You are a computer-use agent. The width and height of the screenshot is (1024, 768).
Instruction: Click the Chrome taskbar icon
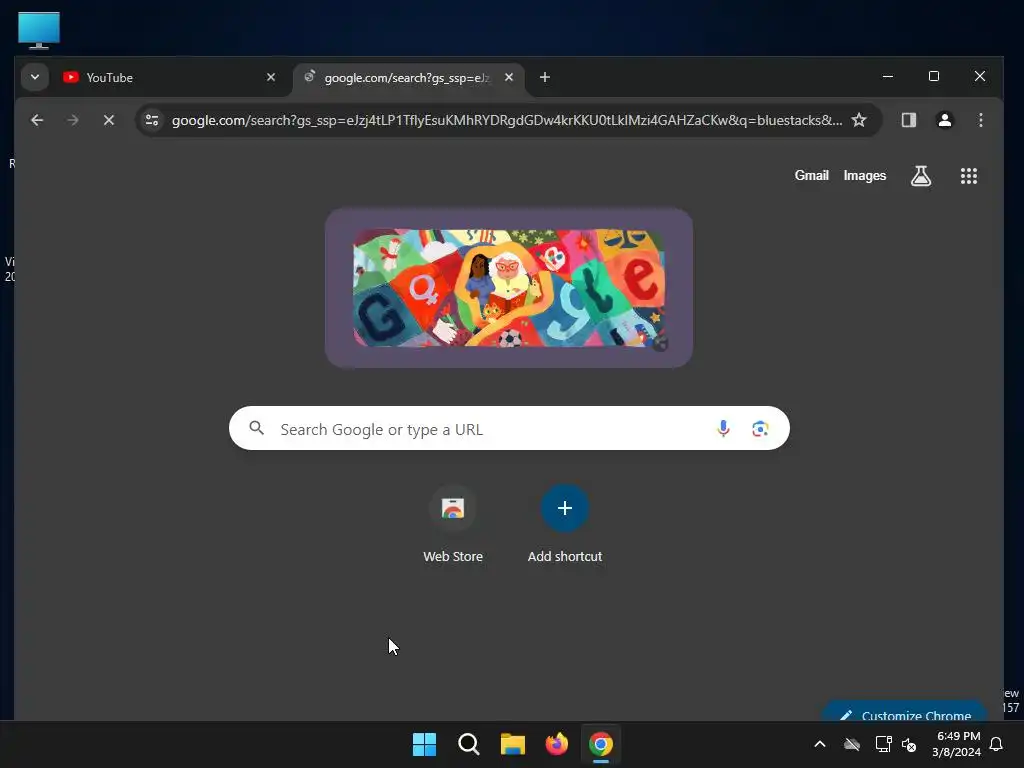pos(601,744)
